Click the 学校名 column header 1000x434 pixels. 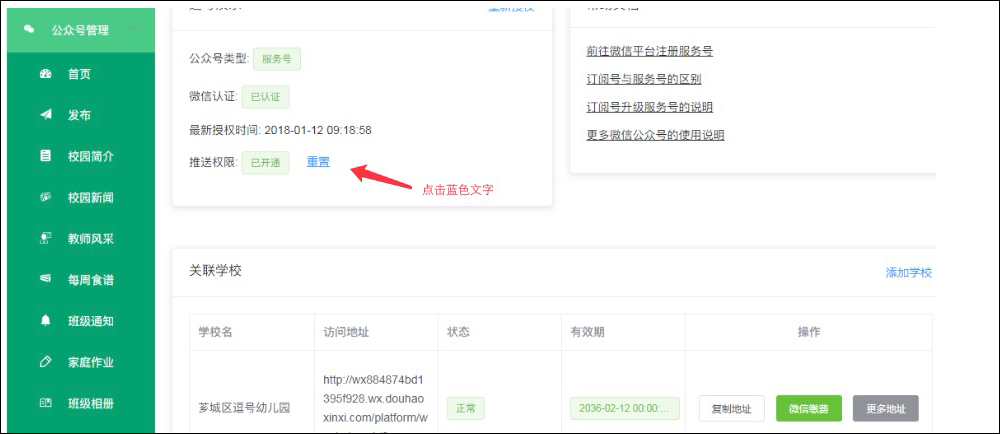pos(217,332)
